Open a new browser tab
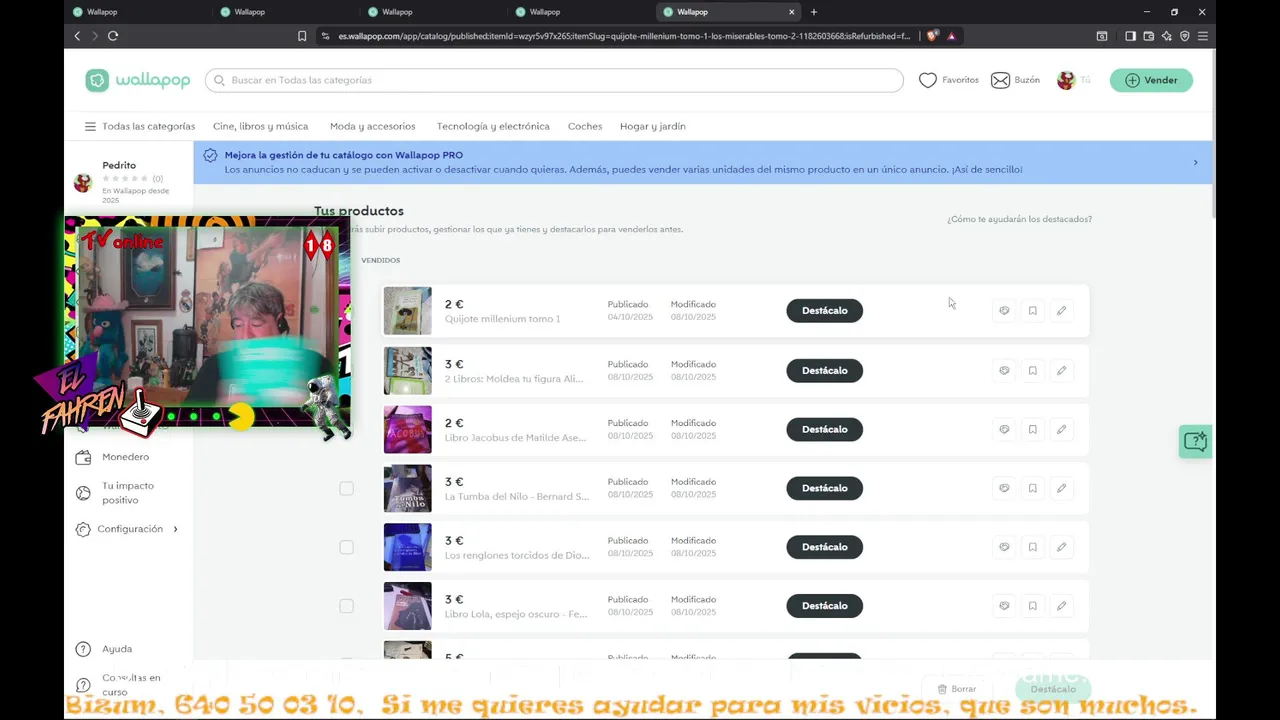This screenshot has height=720, width=1280. [814, 12]
